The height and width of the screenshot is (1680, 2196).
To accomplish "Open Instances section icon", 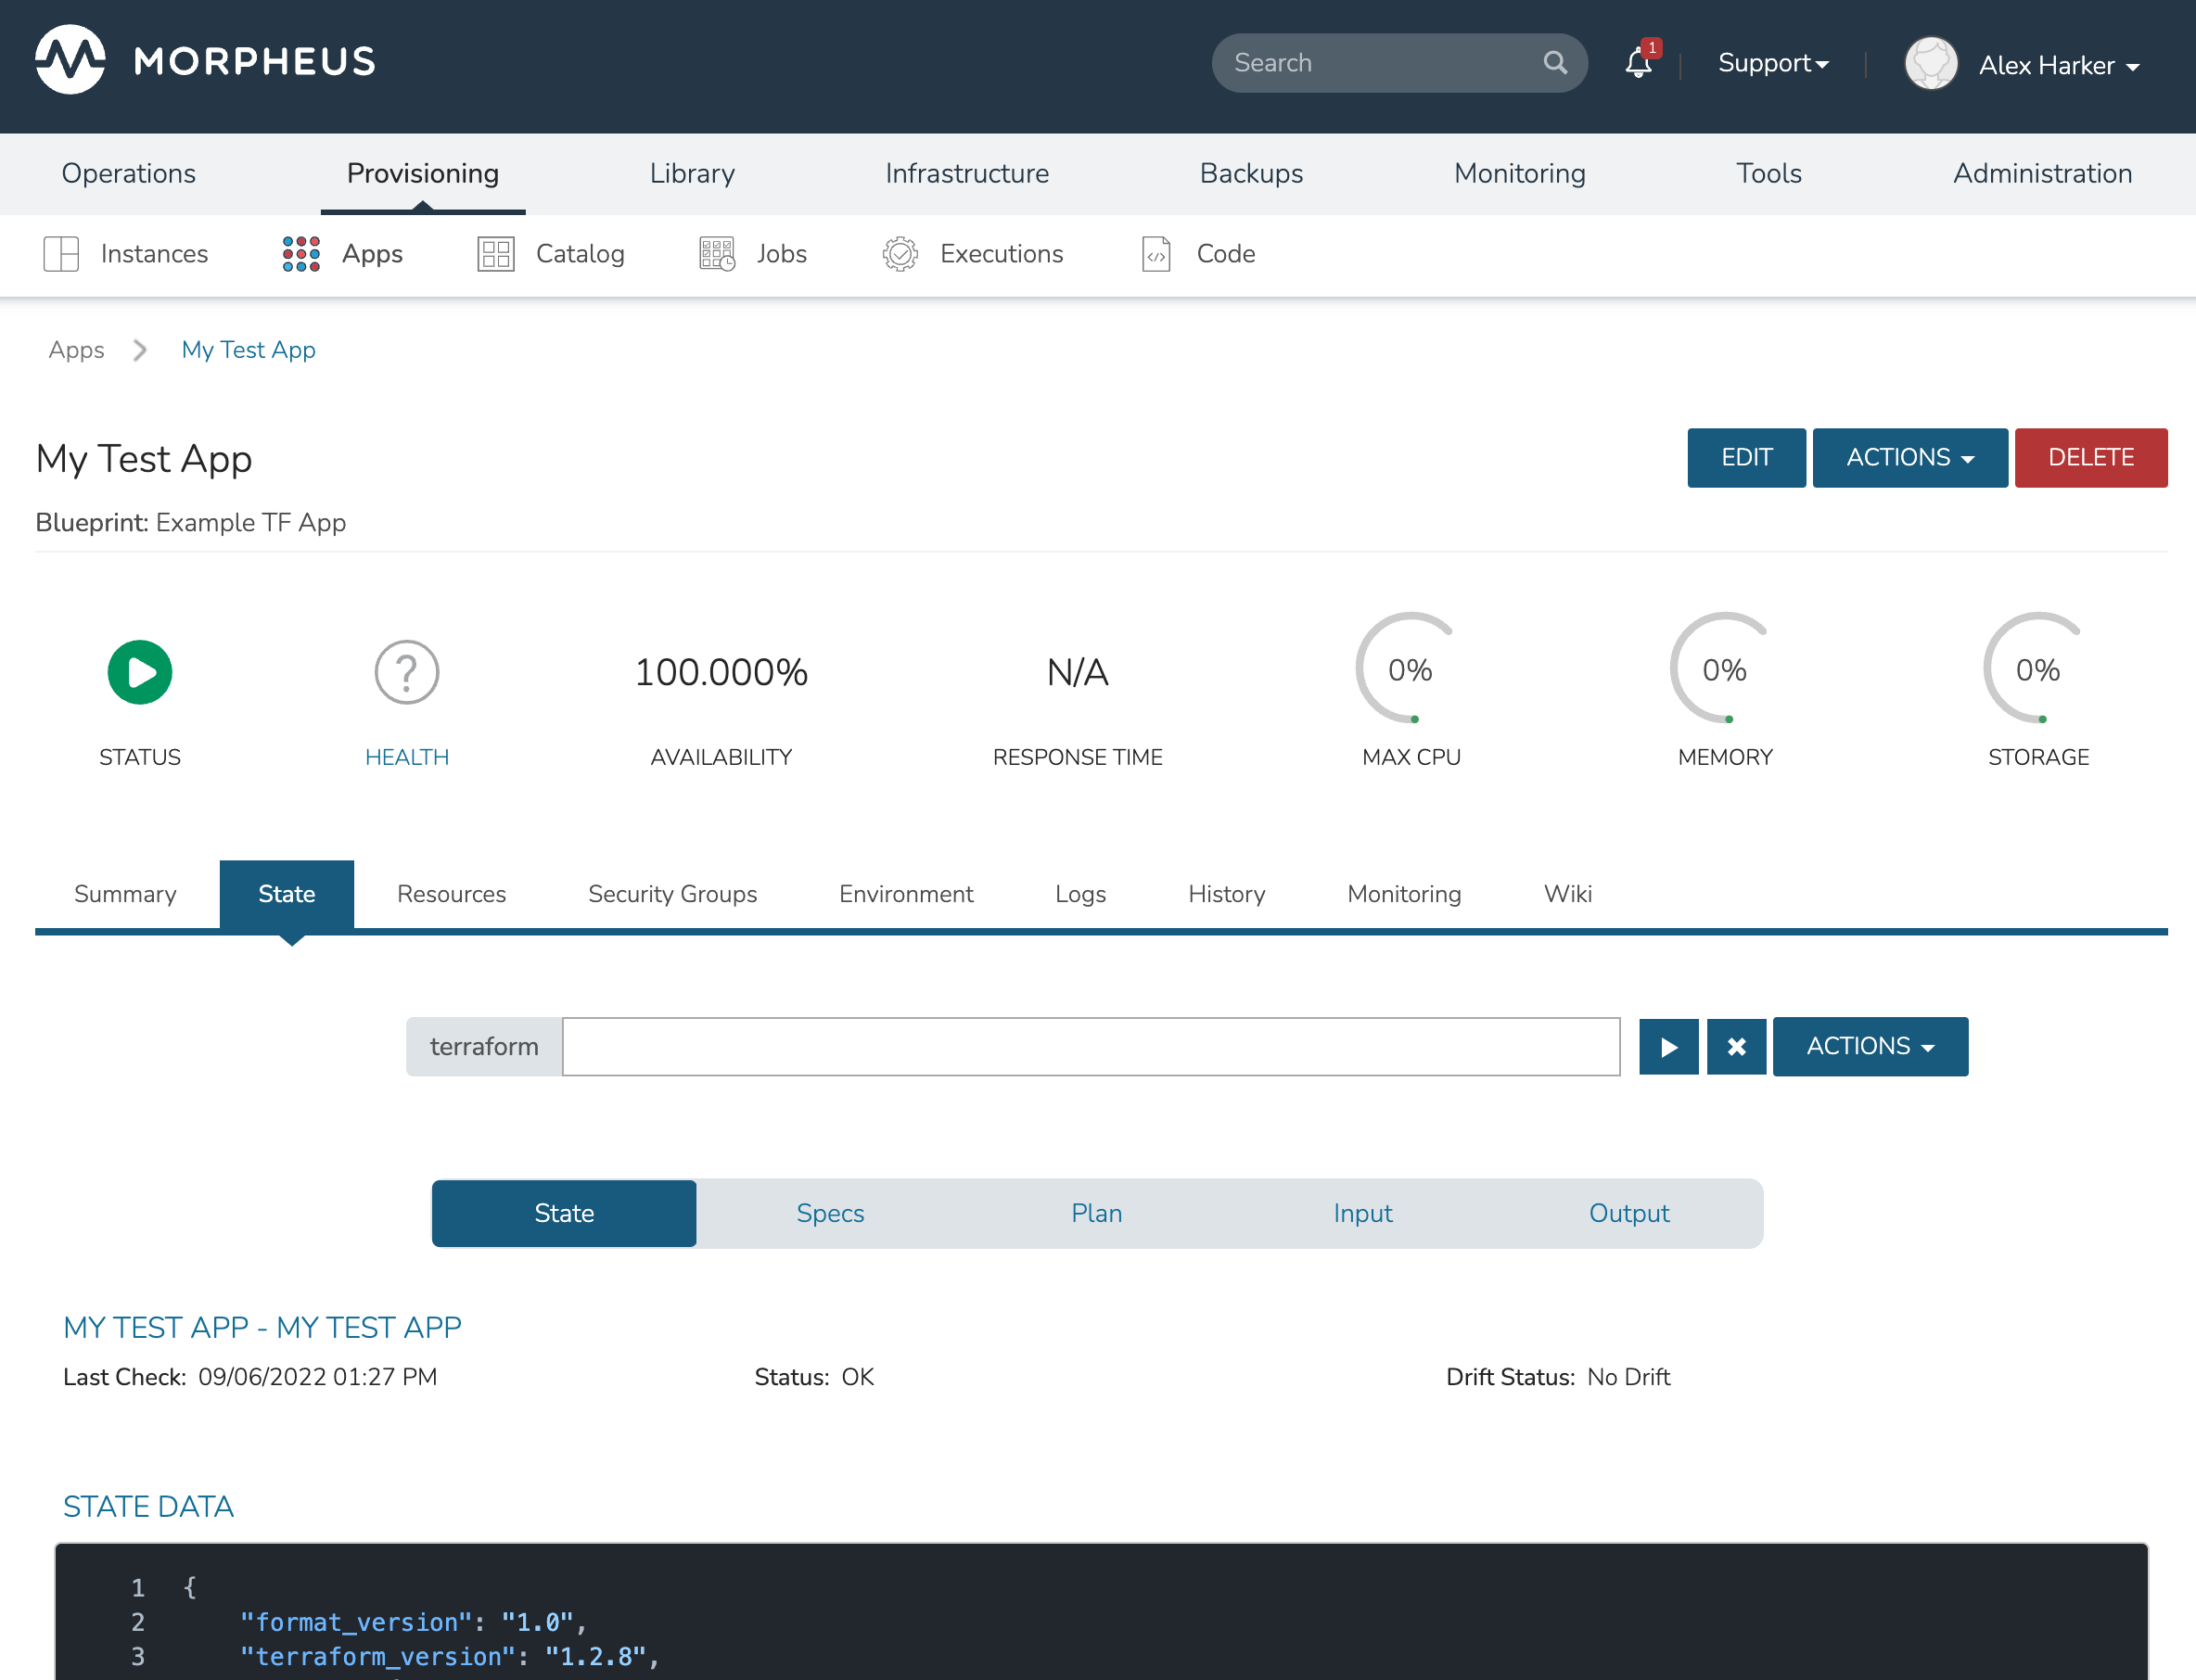I will [61, 254].
